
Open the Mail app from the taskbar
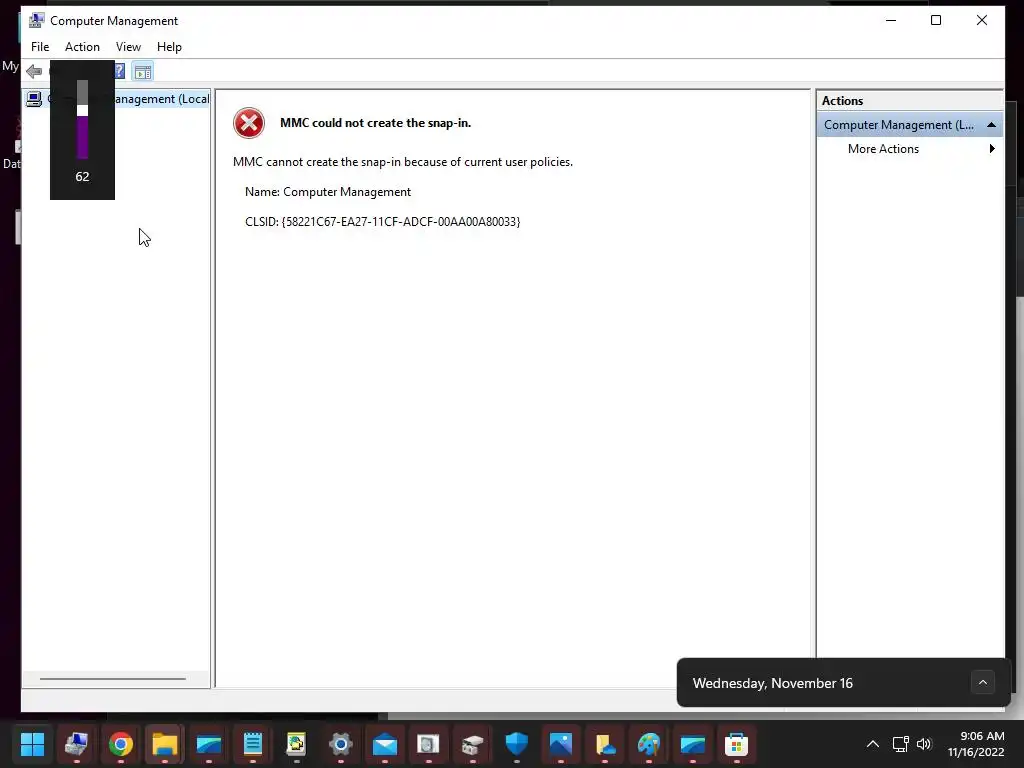[385, 744]
